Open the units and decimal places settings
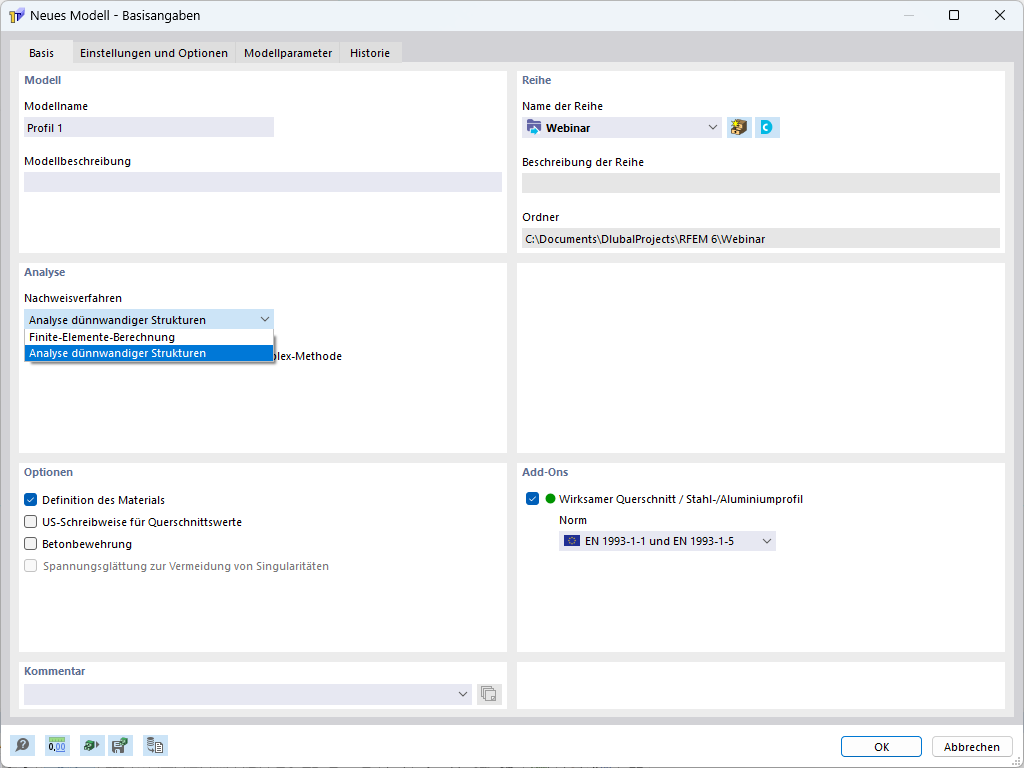Image resolution: width=1024 pixels, height=768 pixels. (x=57, y=746)
